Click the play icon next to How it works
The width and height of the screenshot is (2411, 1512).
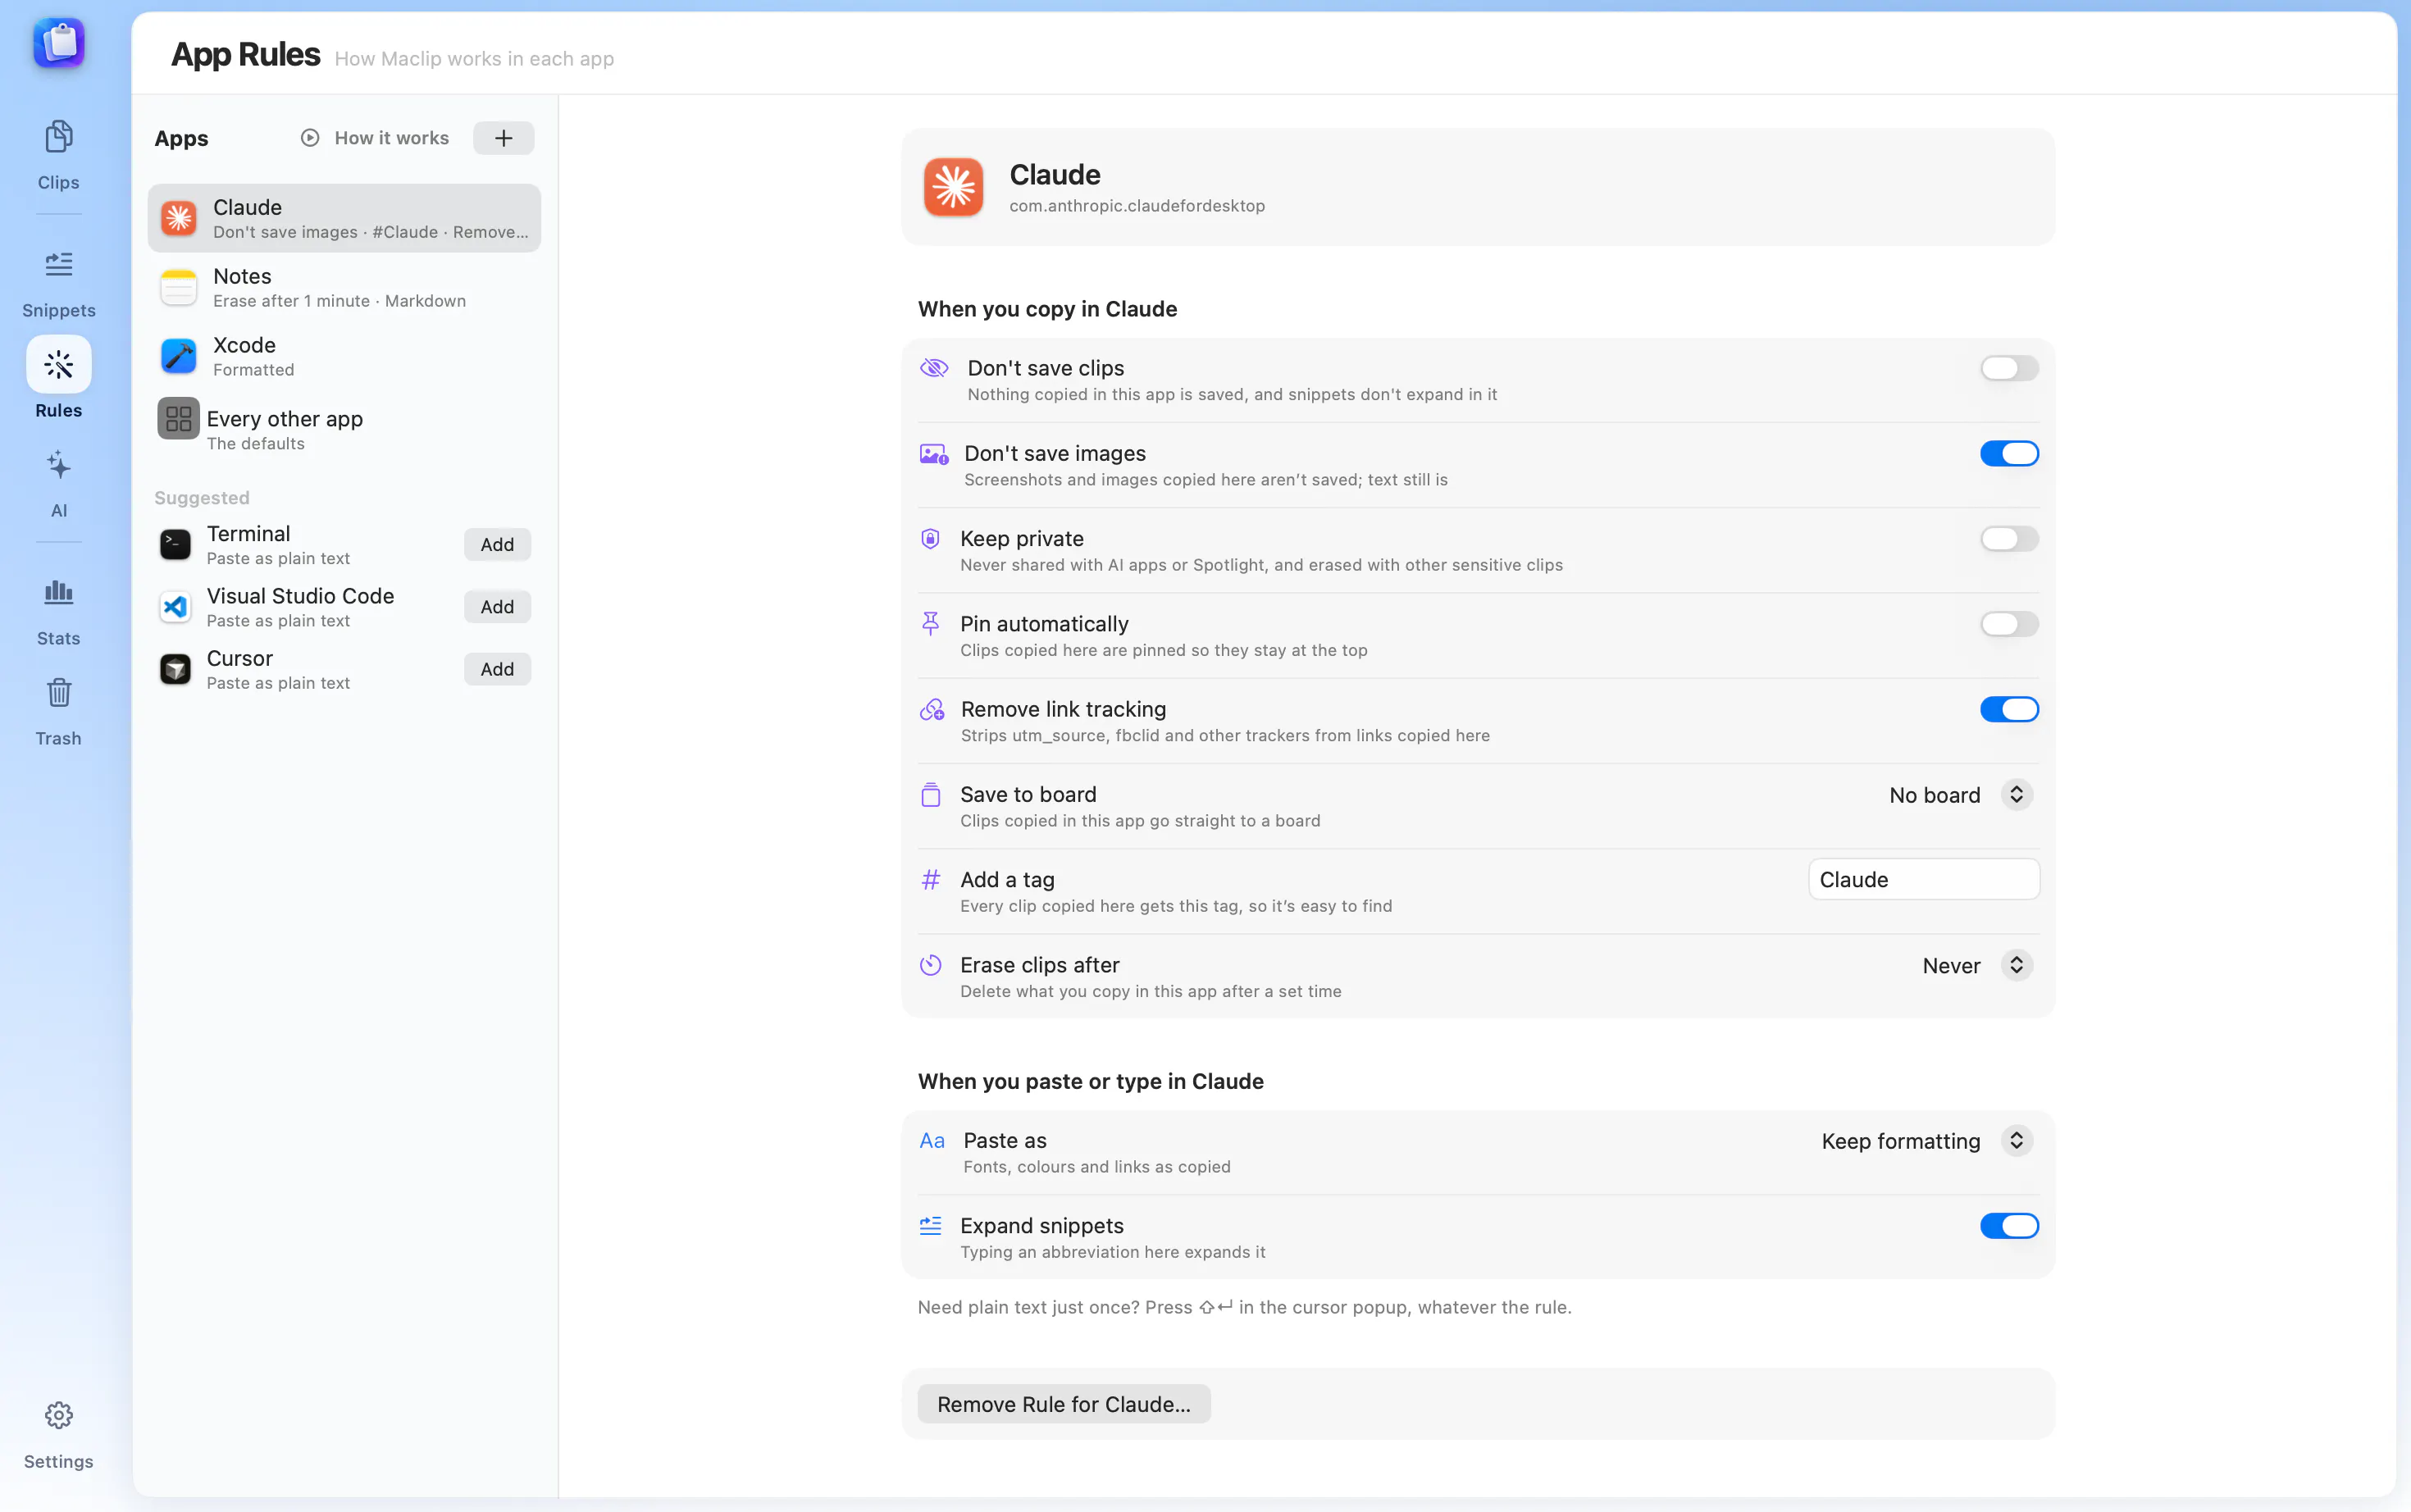tap(310, 138)
